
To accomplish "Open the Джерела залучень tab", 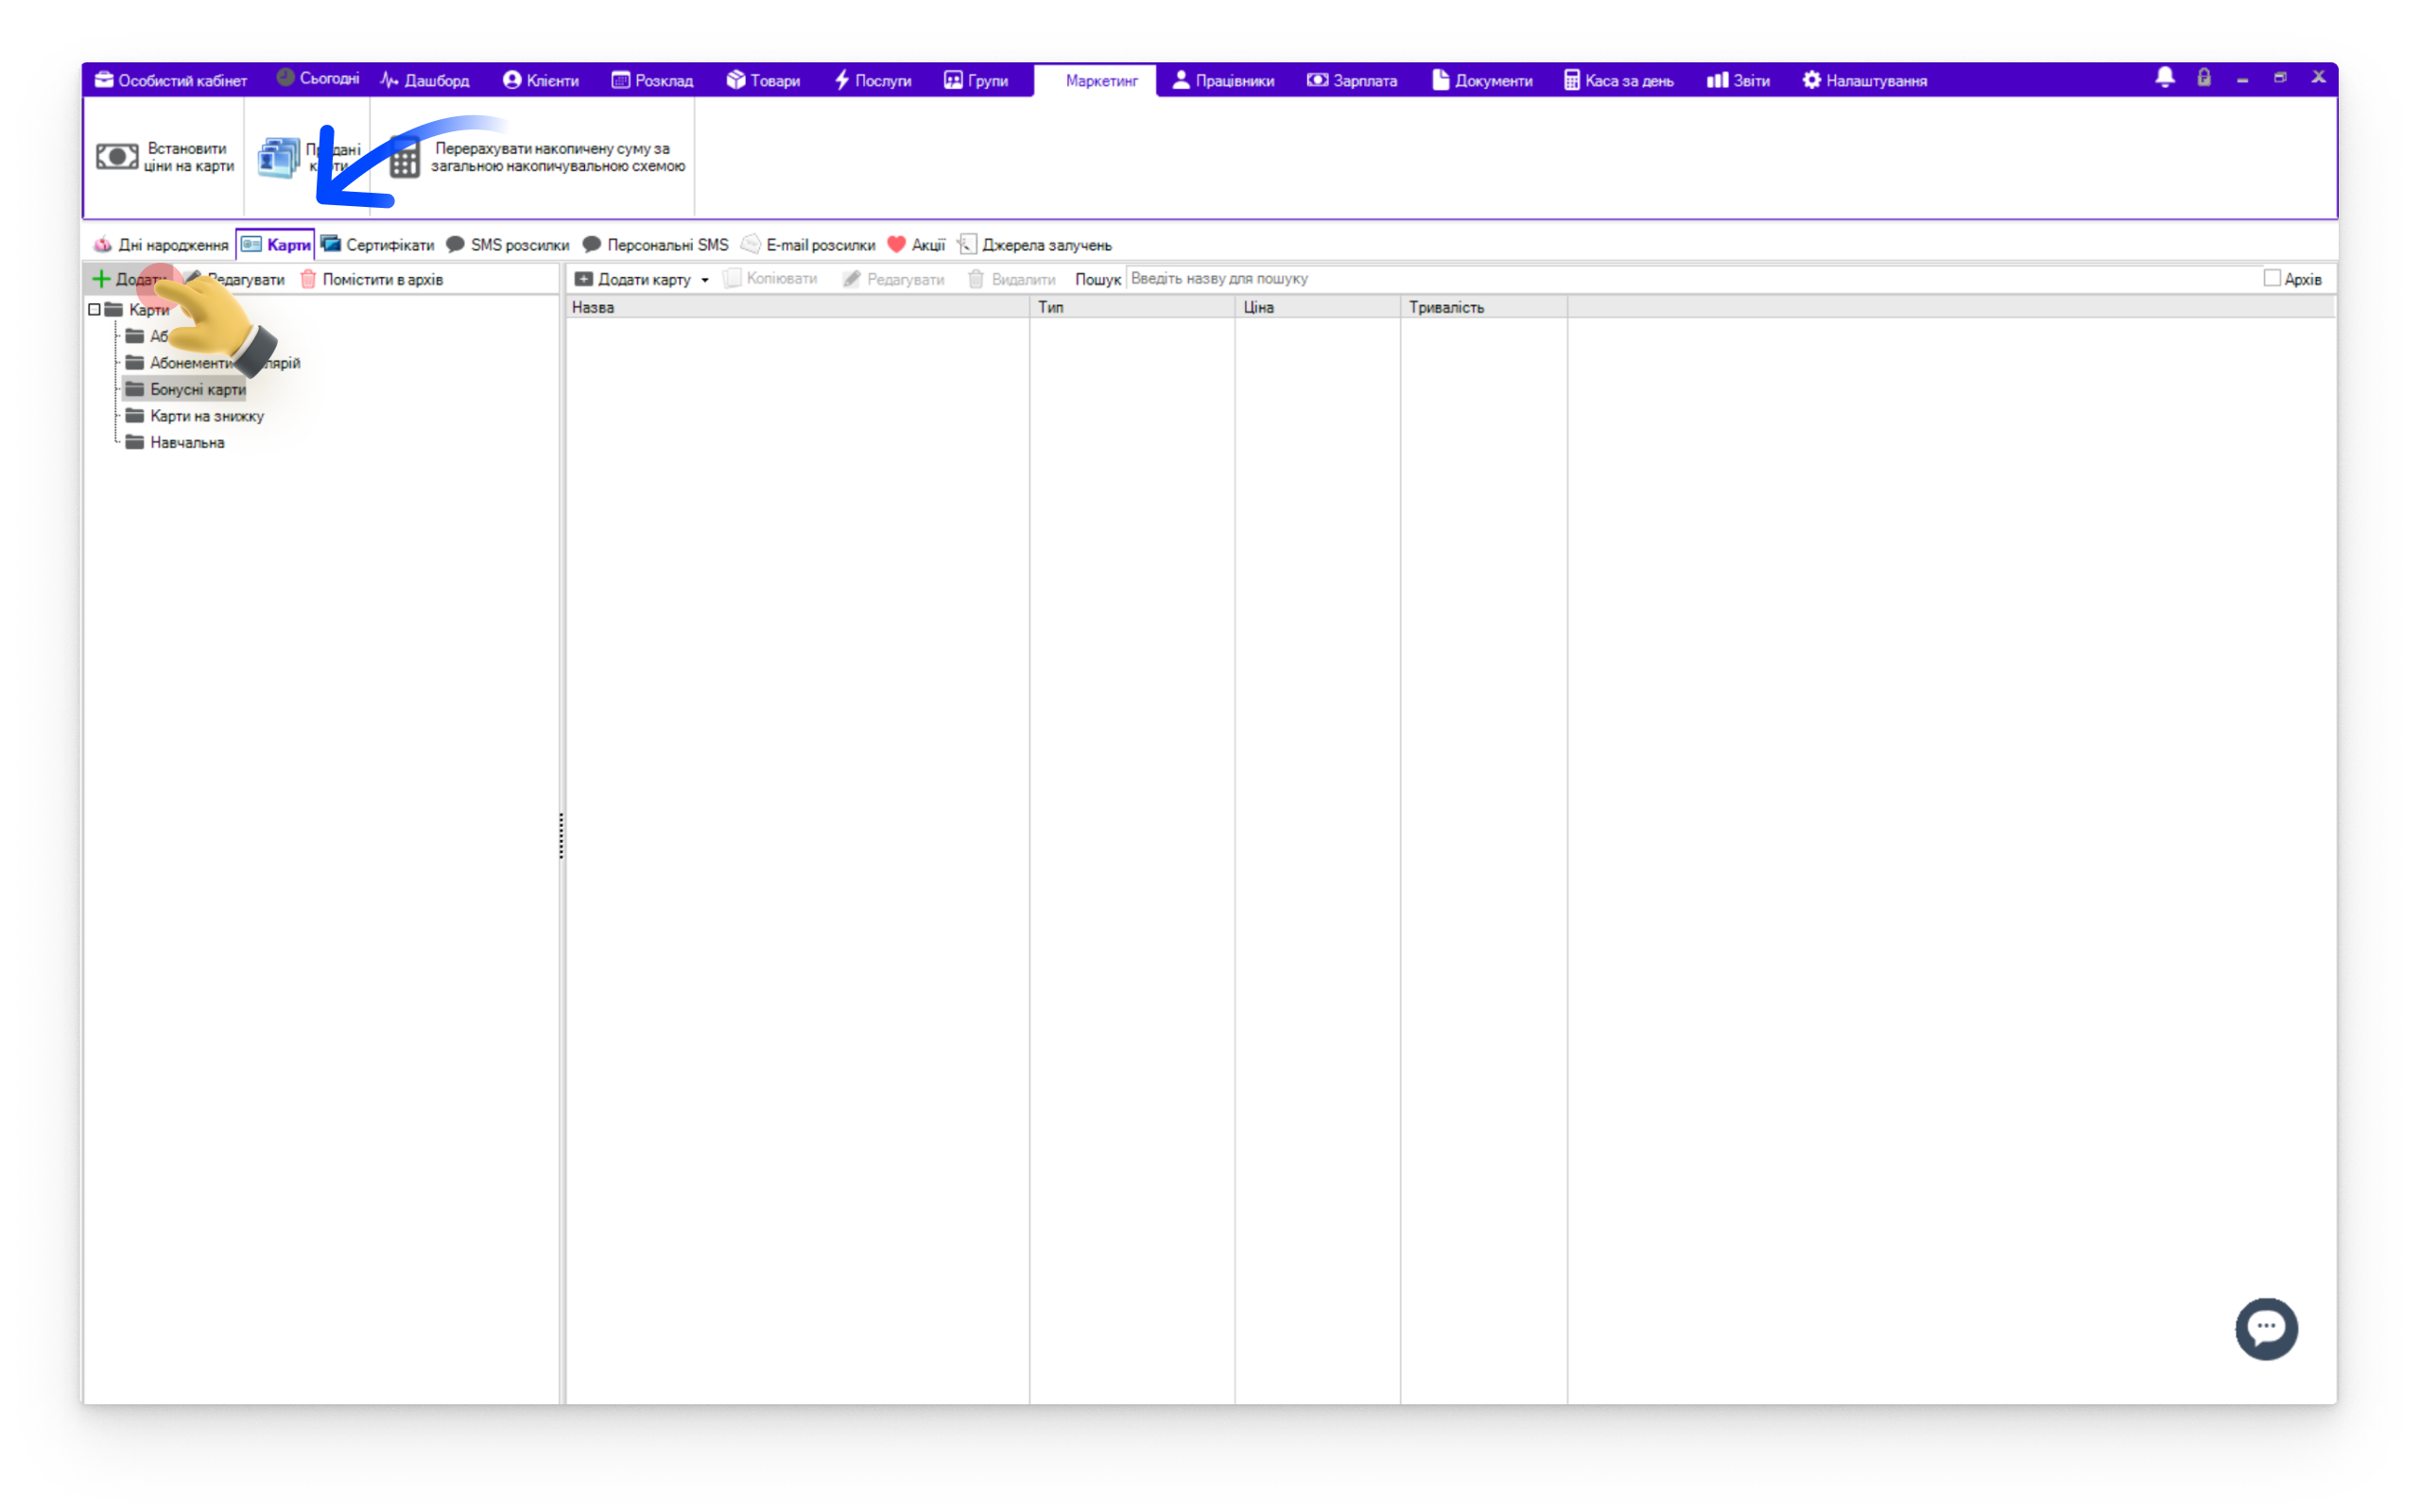I will pyautogui.click(x=1035, y=245).
